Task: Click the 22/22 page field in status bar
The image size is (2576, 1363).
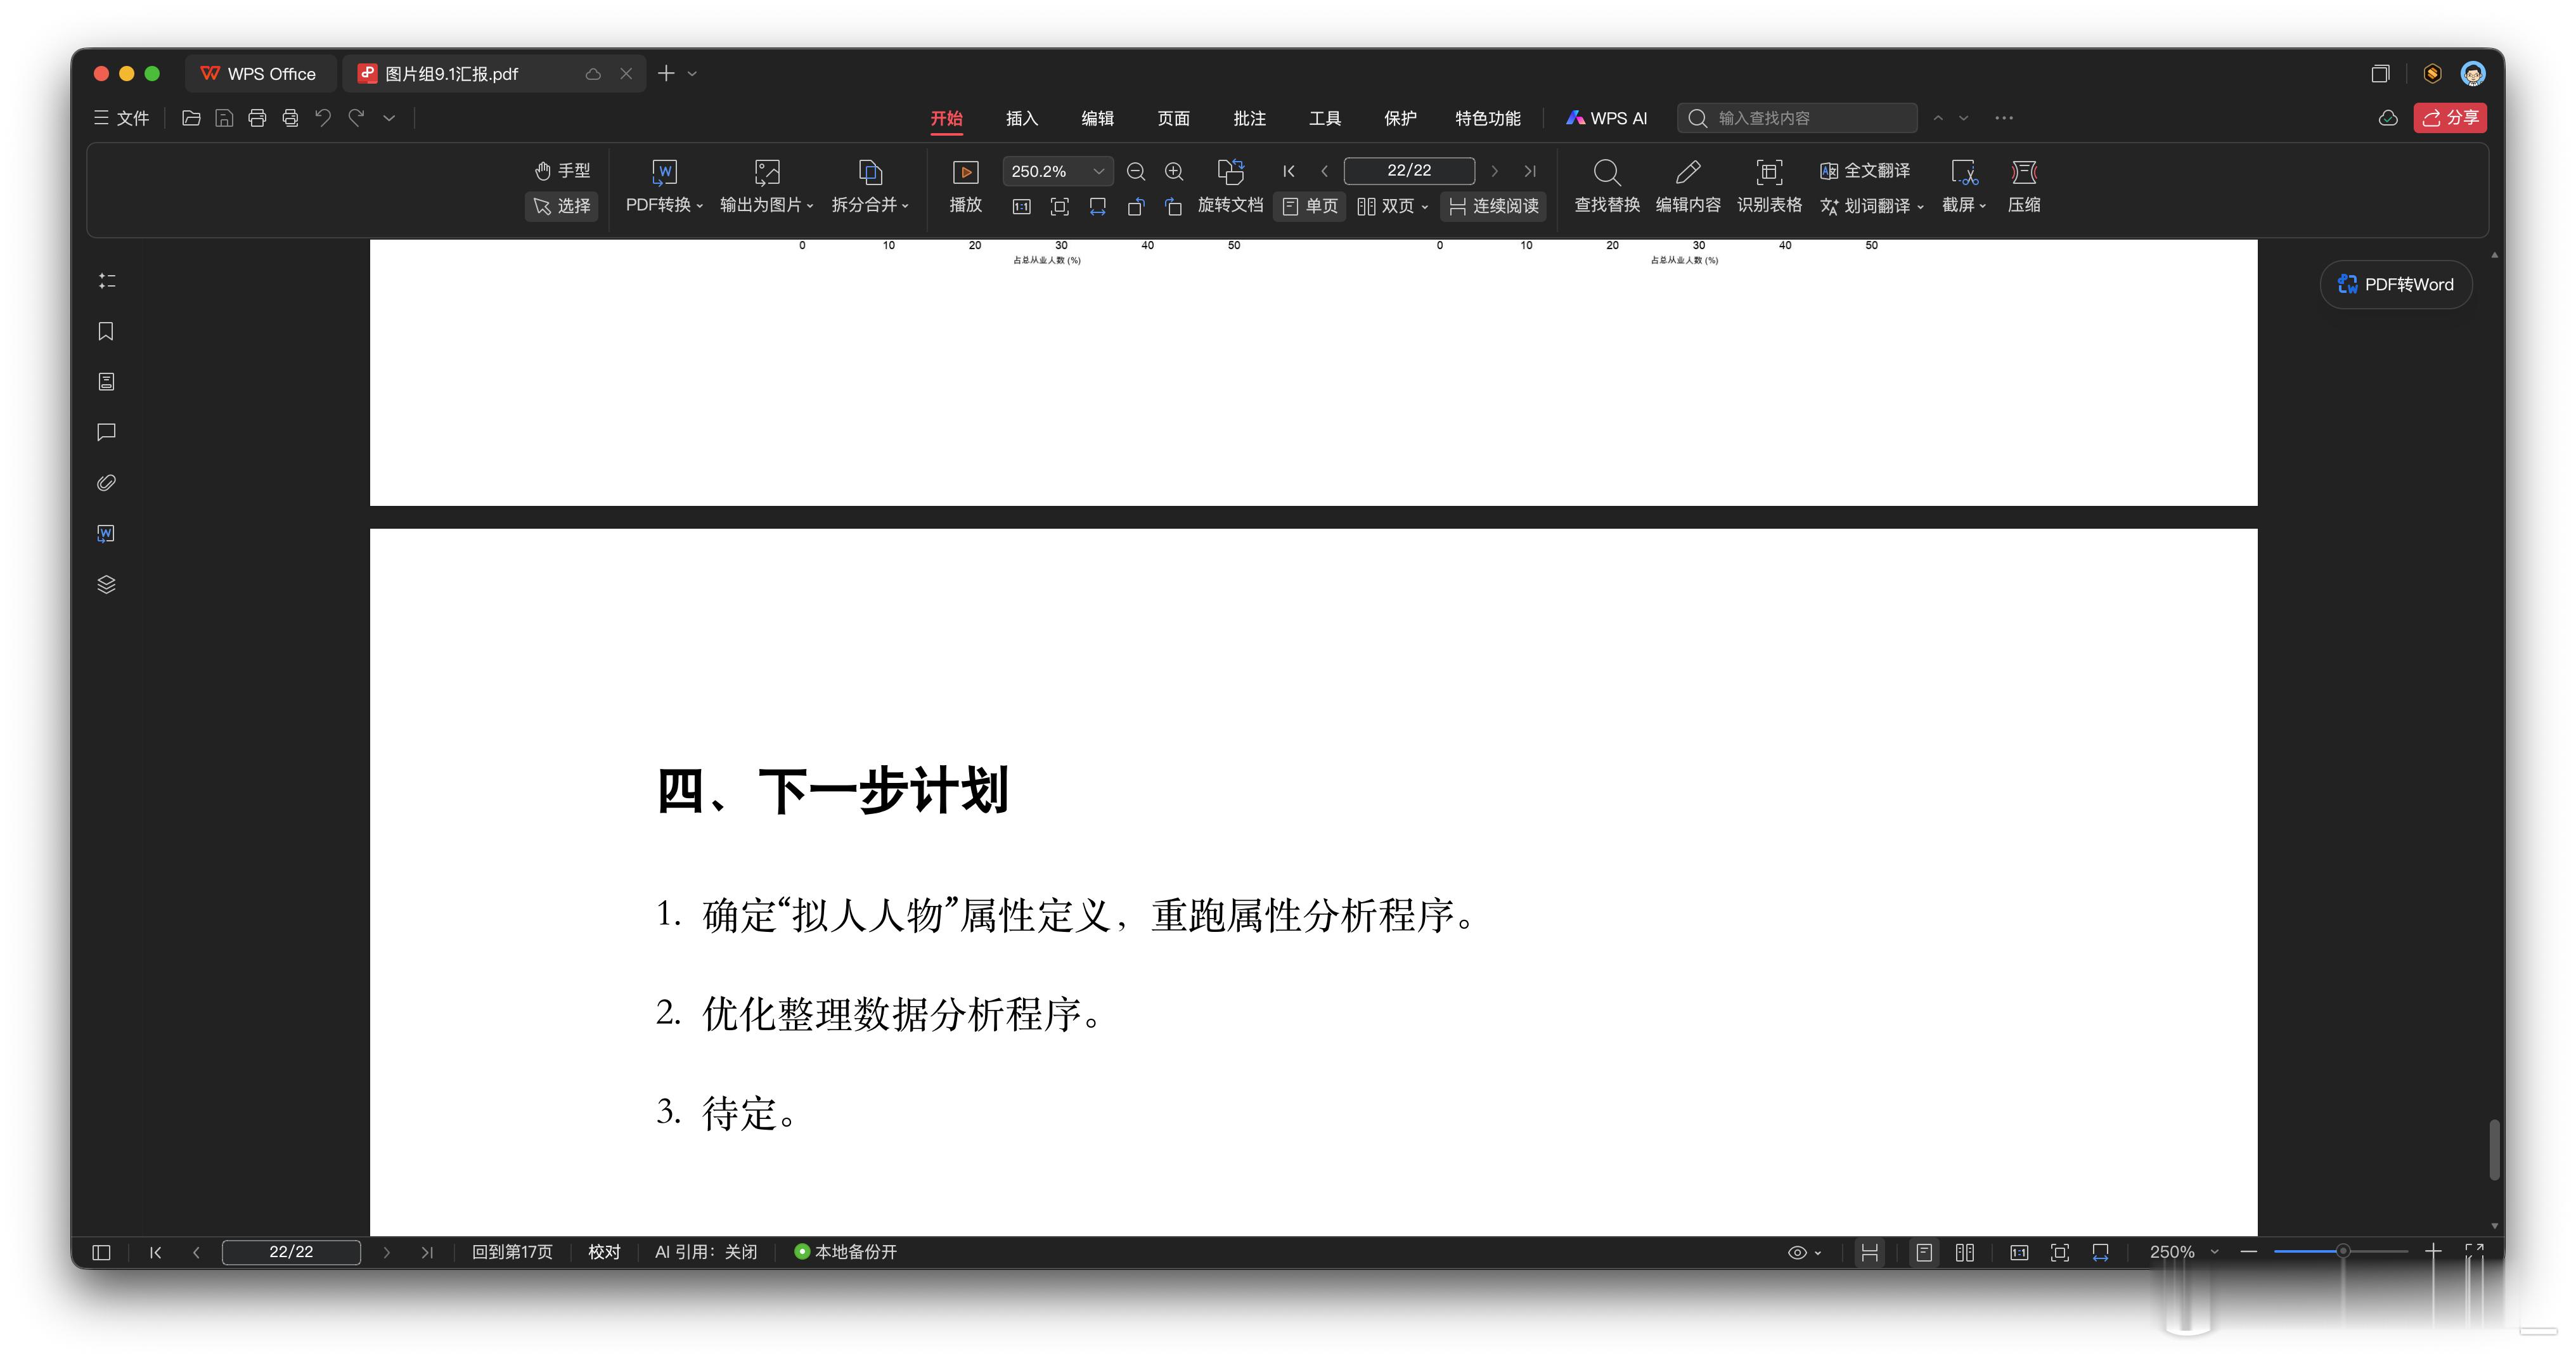Action: [x=291, y=1252]
